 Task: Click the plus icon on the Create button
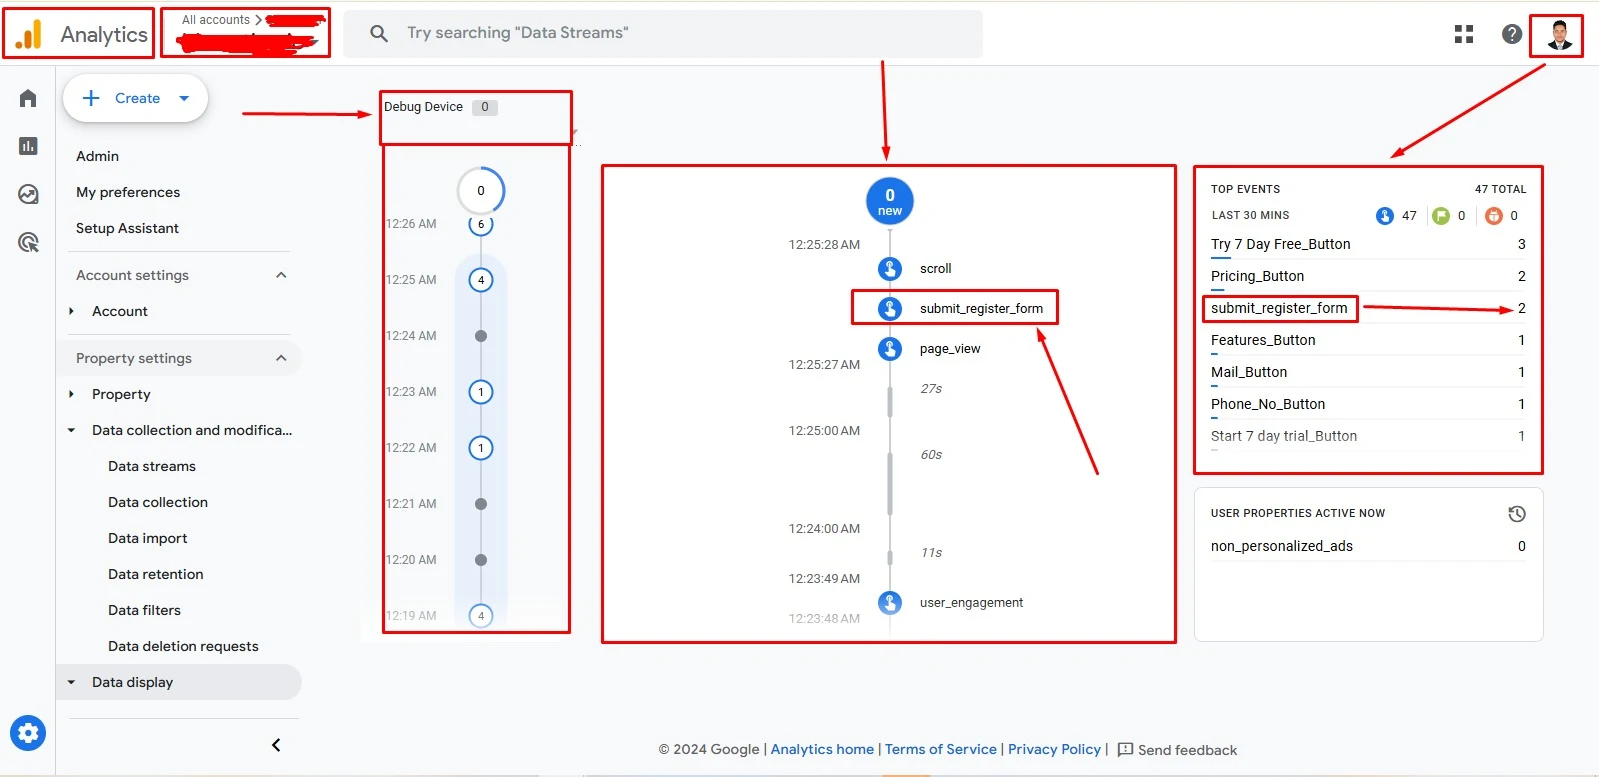click(x=91, y=98)
